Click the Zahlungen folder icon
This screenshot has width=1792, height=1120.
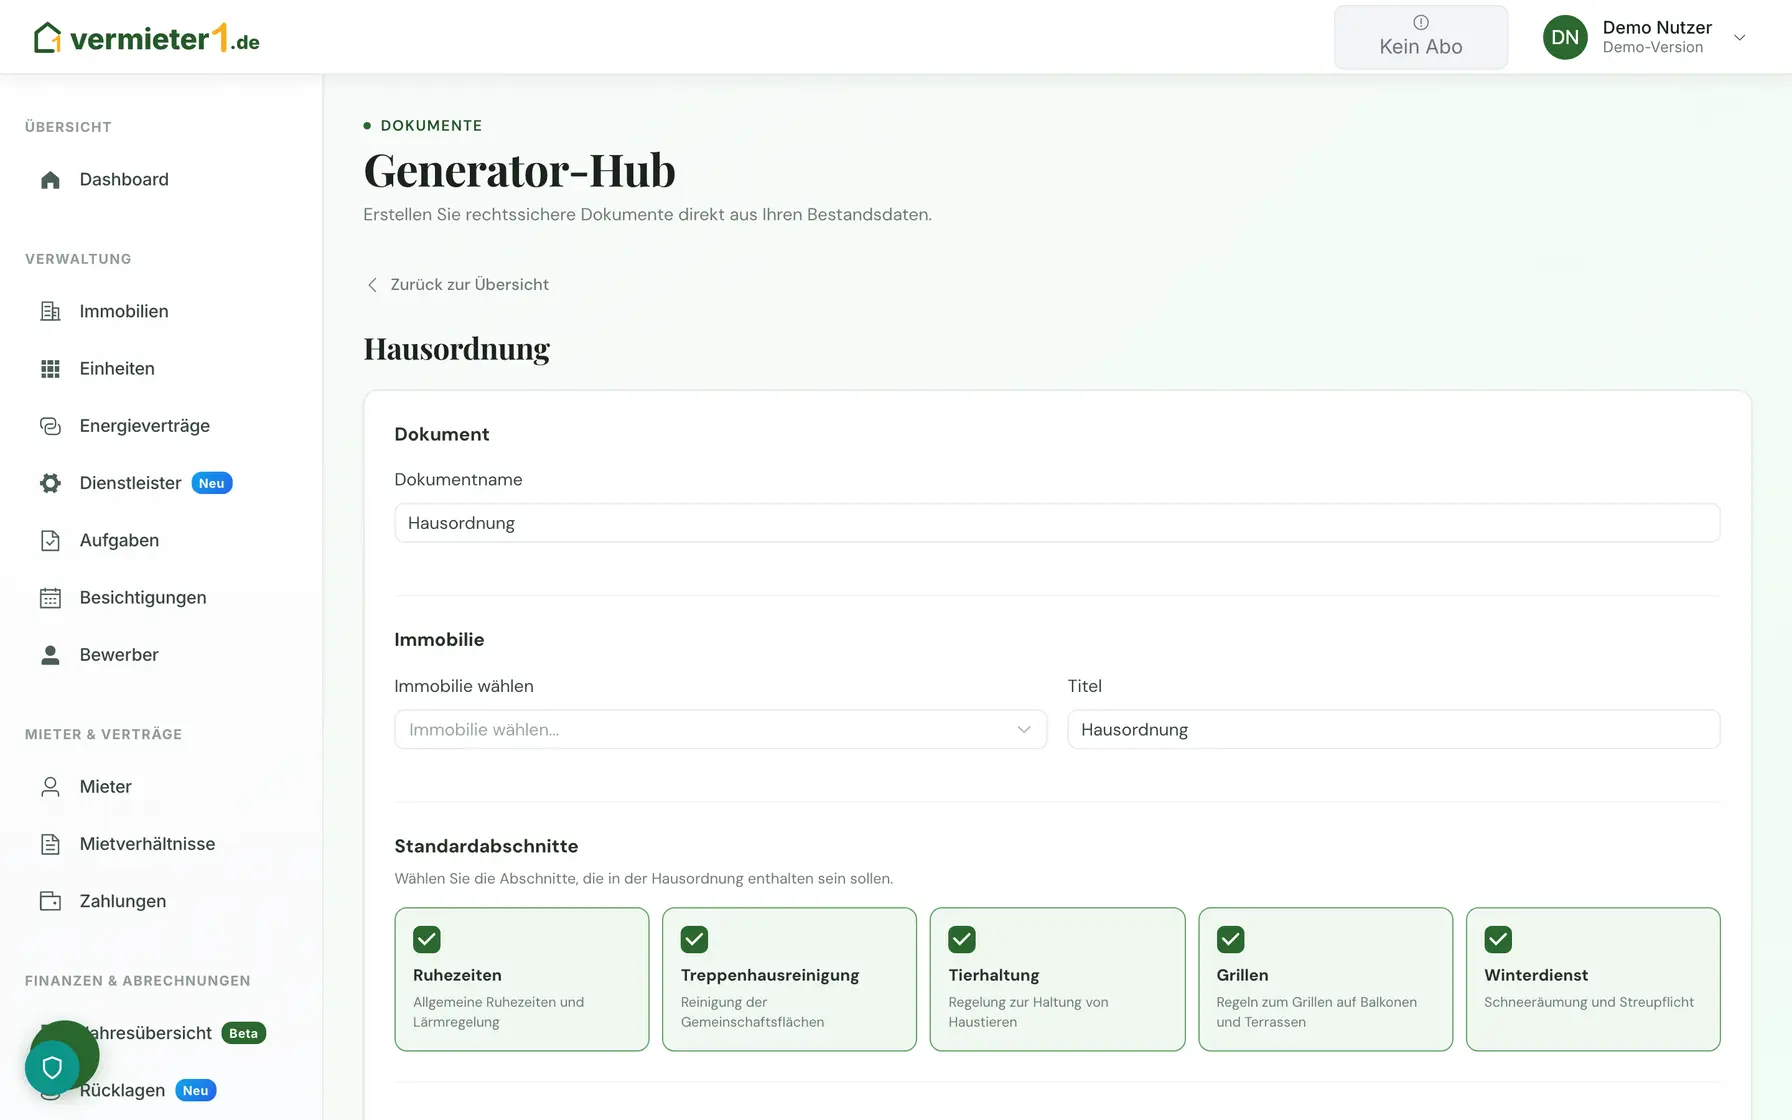click(x=50, y=901)
